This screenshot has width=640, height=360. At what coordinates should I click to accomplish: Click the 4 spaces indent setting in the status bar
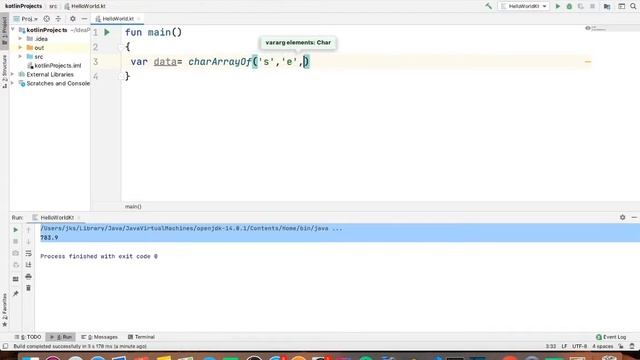coord(602,347)
